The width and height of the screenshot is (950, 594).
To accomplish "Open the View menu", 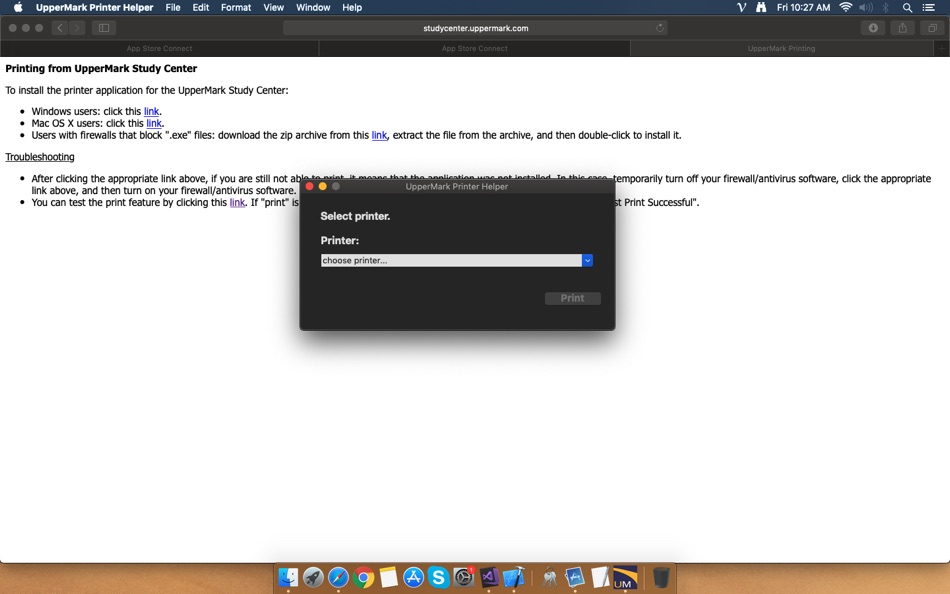I will pyautogui.click(x=273, y=7).
